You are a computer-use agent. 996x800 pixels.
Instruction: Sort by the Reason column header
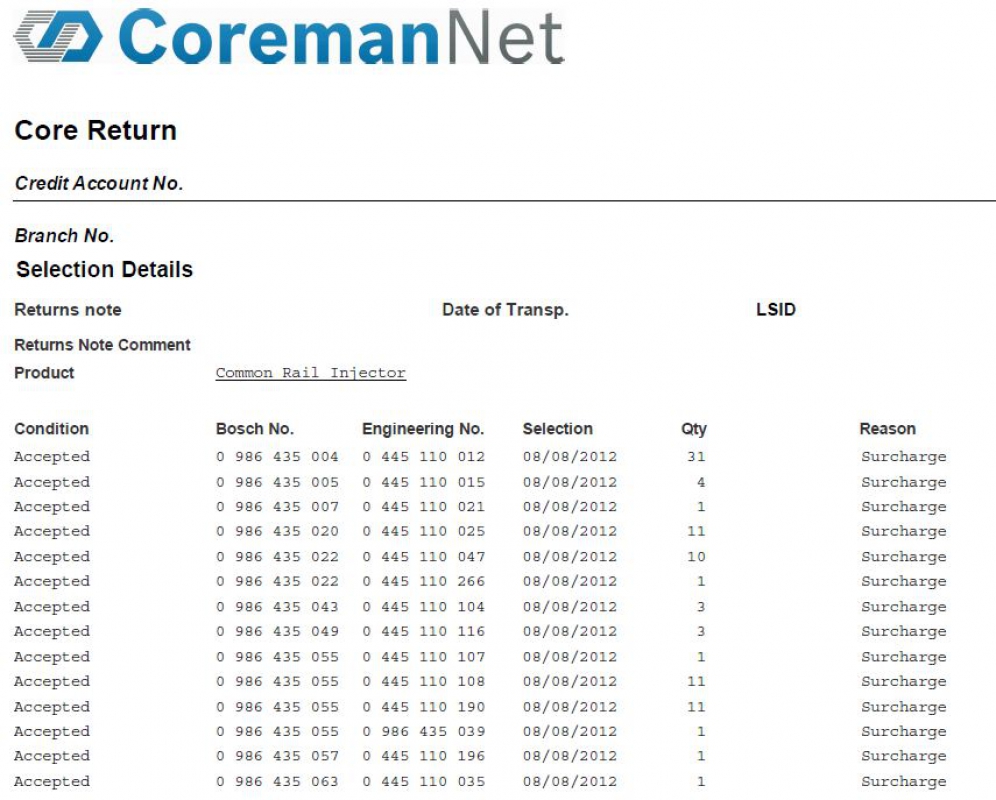887,428
